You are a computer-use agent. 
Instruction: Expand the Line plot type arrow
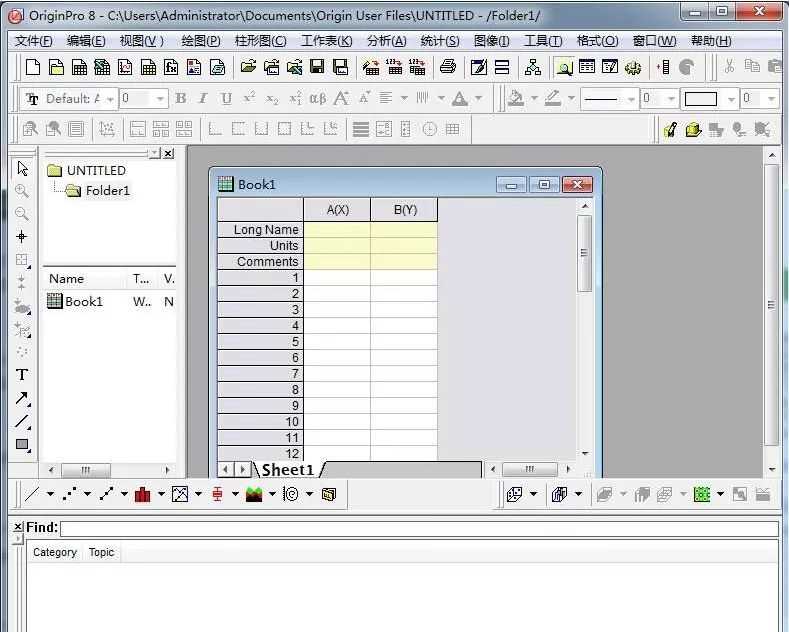point(50,494)
